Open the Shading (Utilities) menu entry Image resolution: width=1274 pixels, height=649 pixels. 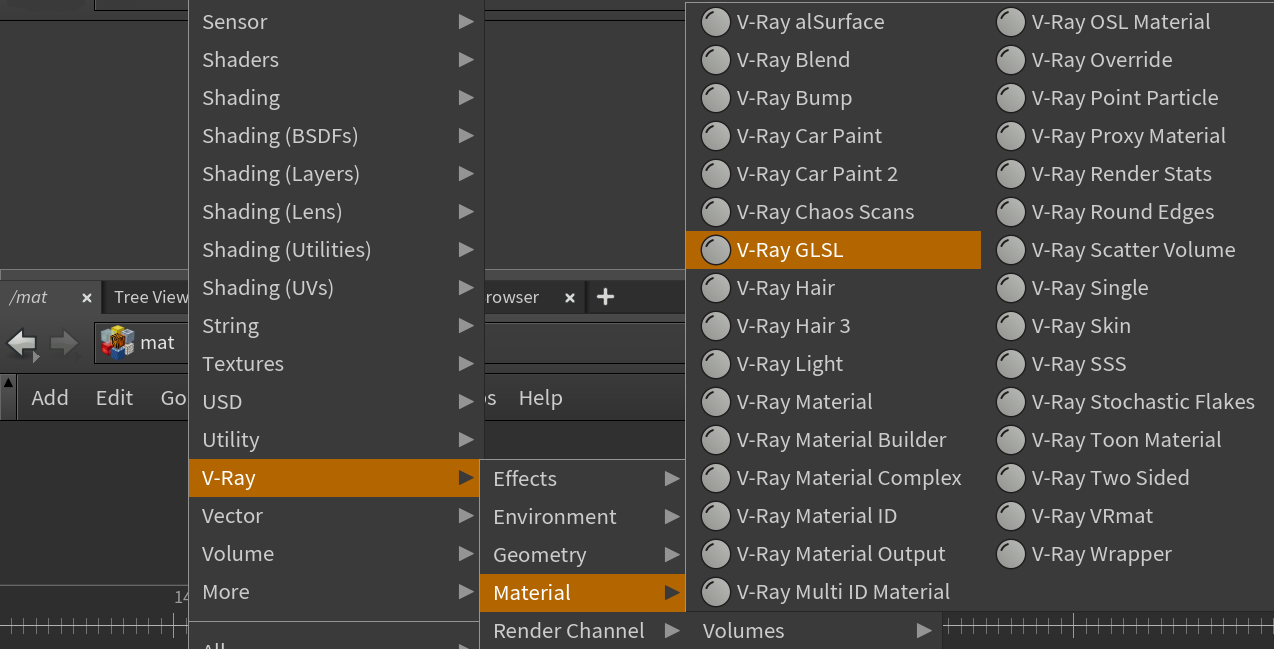tap(337, 250)
